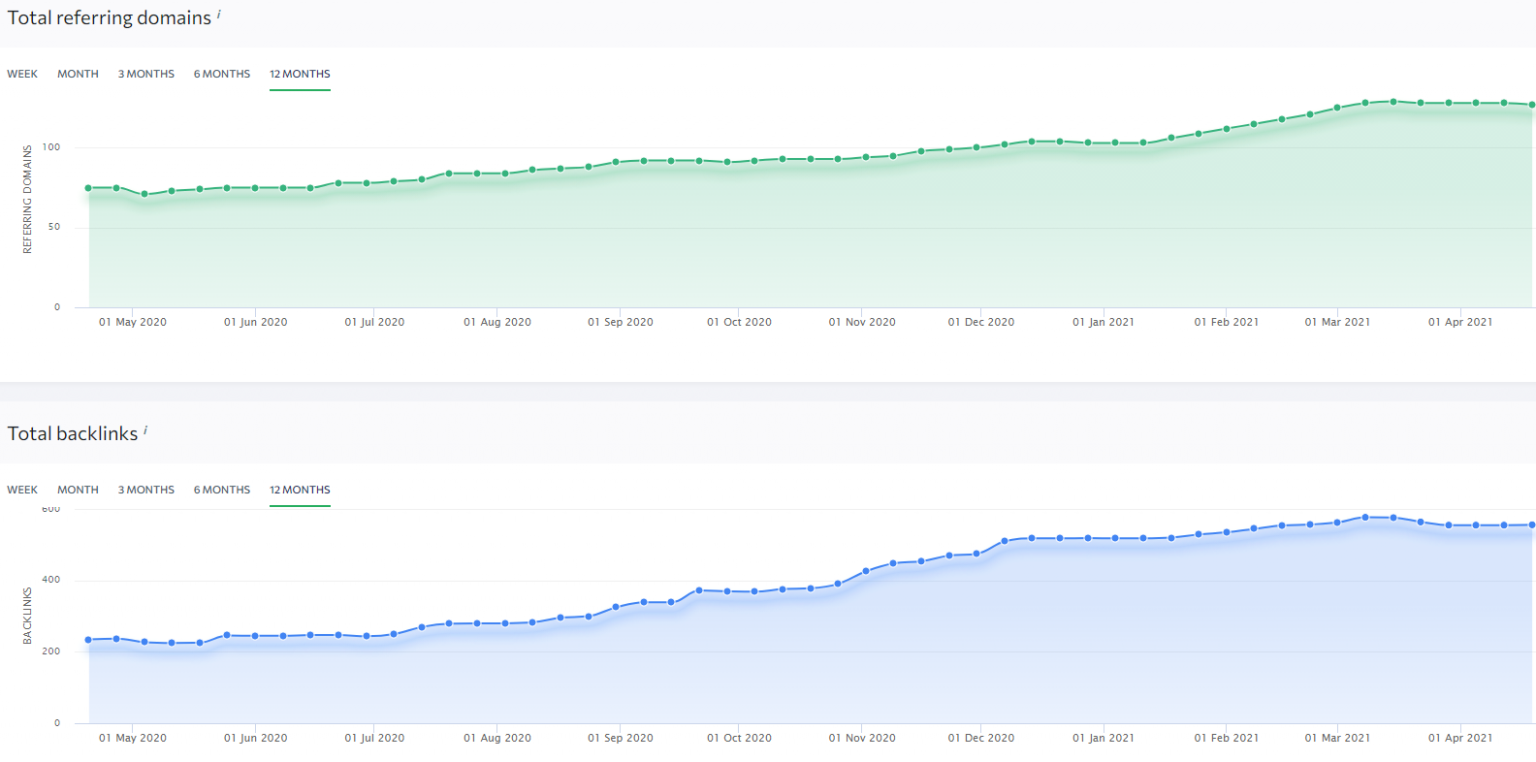Click the 100 value on referring domains y-axis
This screenshot has width=1536, height=762.
click(x=51, y=148)
